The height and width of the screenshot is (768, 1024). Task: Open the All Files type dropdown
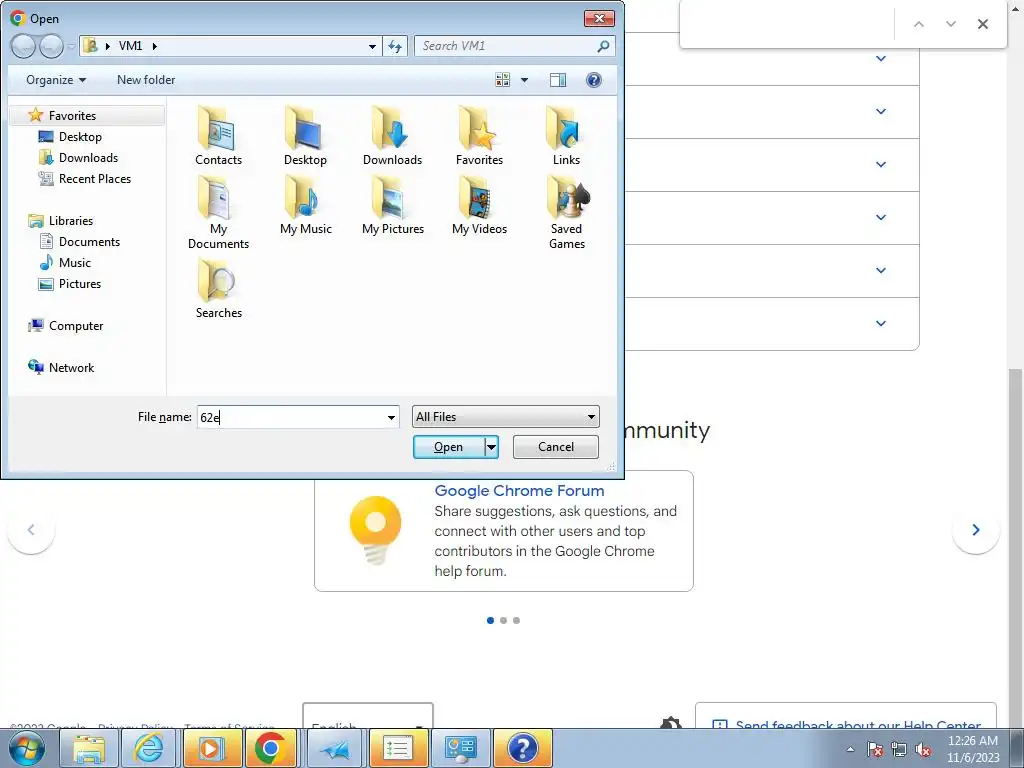(x=505, y=417)
